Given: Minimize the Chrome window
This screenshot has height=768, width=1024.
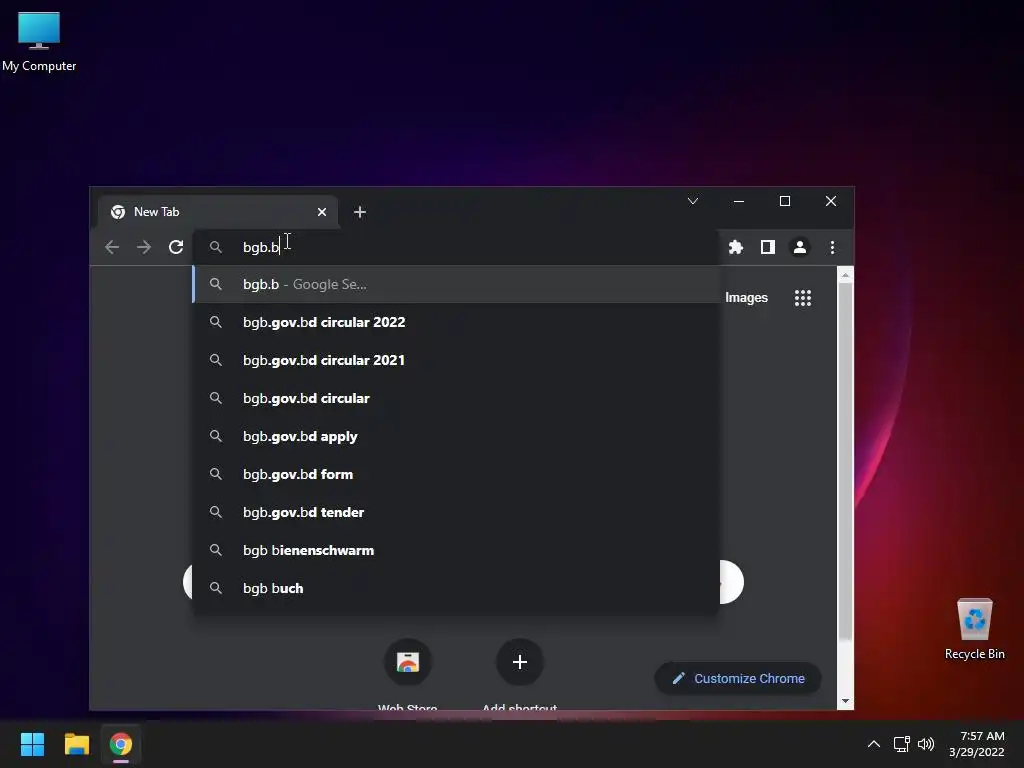Looking at the screenshot, I should point(739,201).
